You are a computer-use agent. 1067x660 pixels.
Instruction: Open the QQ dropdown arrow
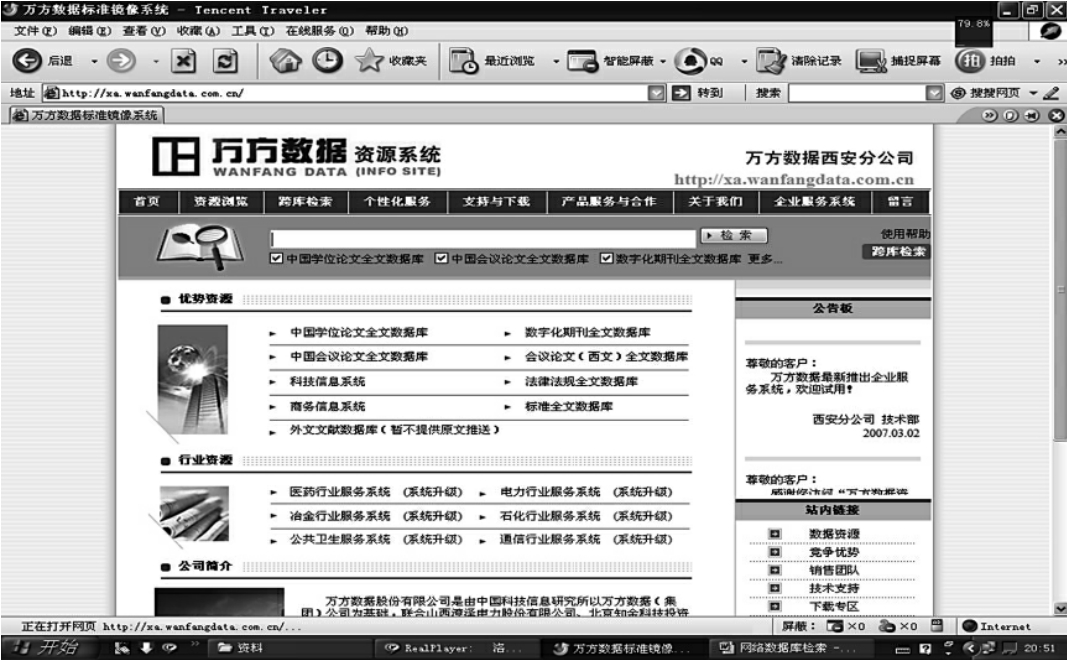coord(744,61)
